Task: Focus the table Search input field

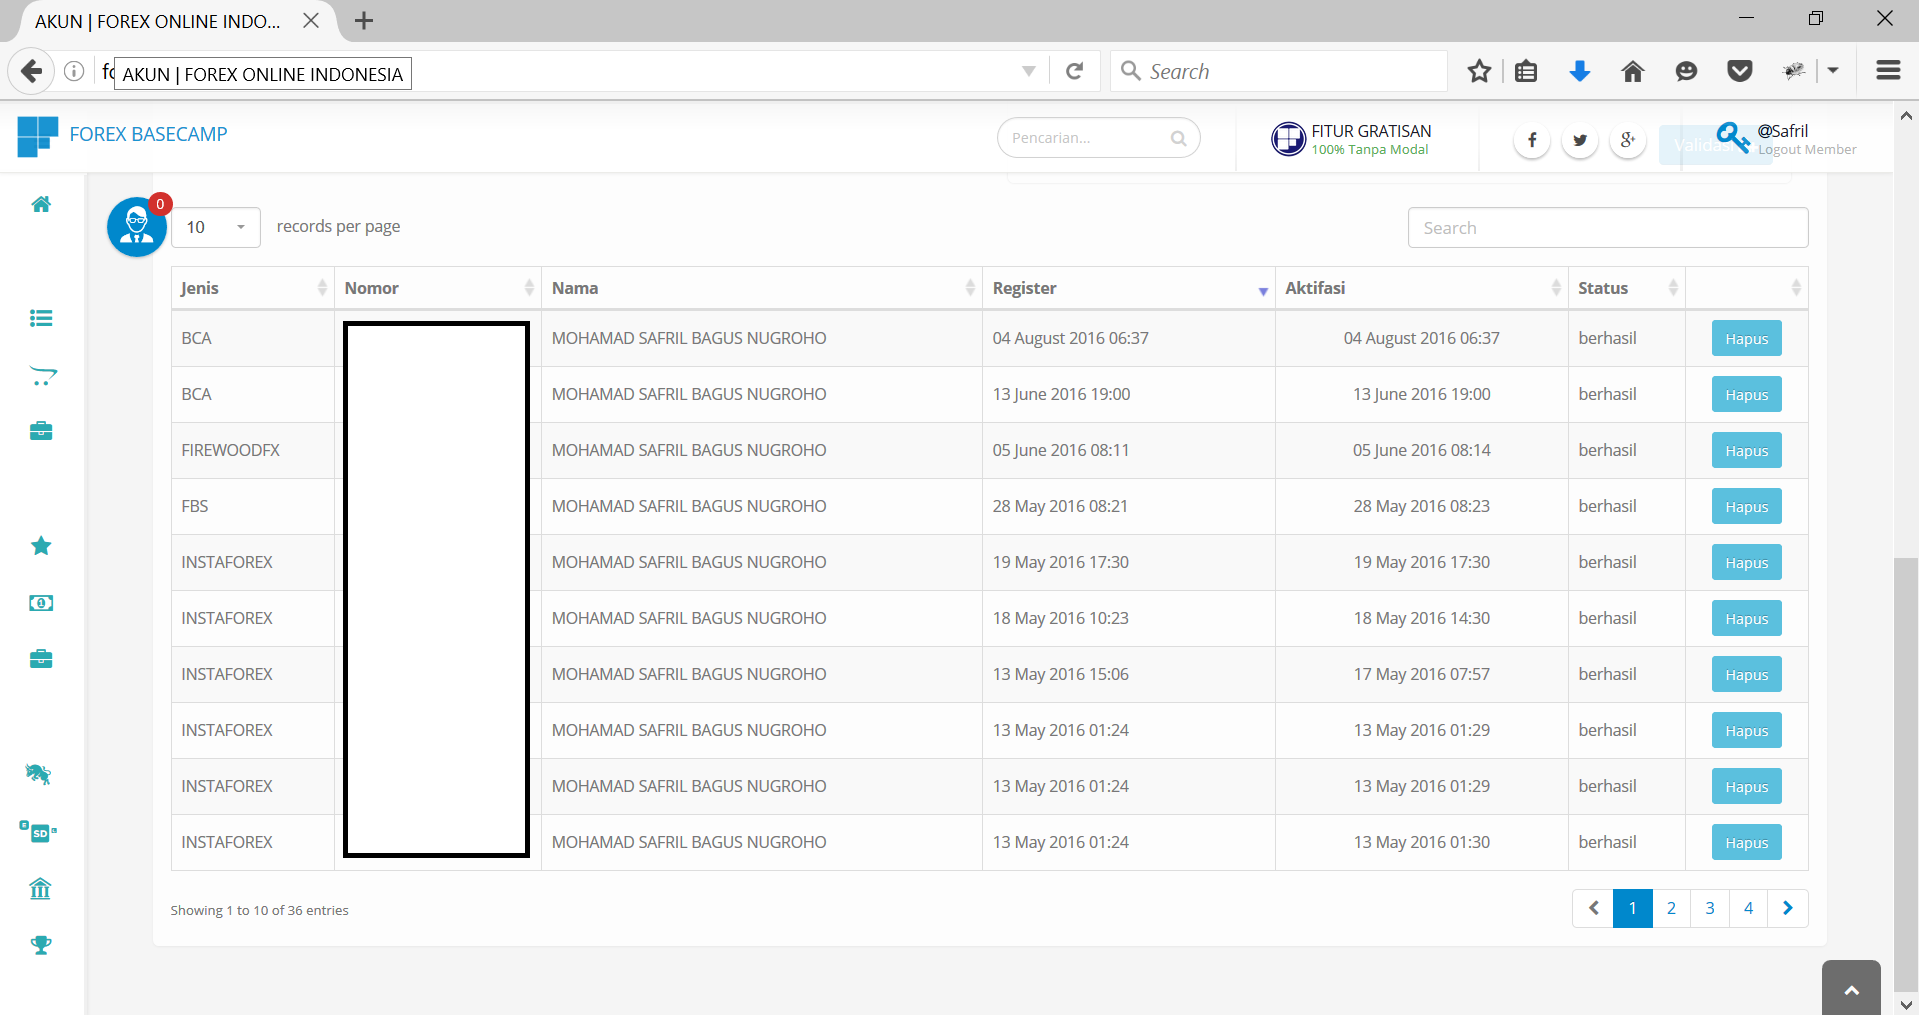Action: click(1608, 228)
